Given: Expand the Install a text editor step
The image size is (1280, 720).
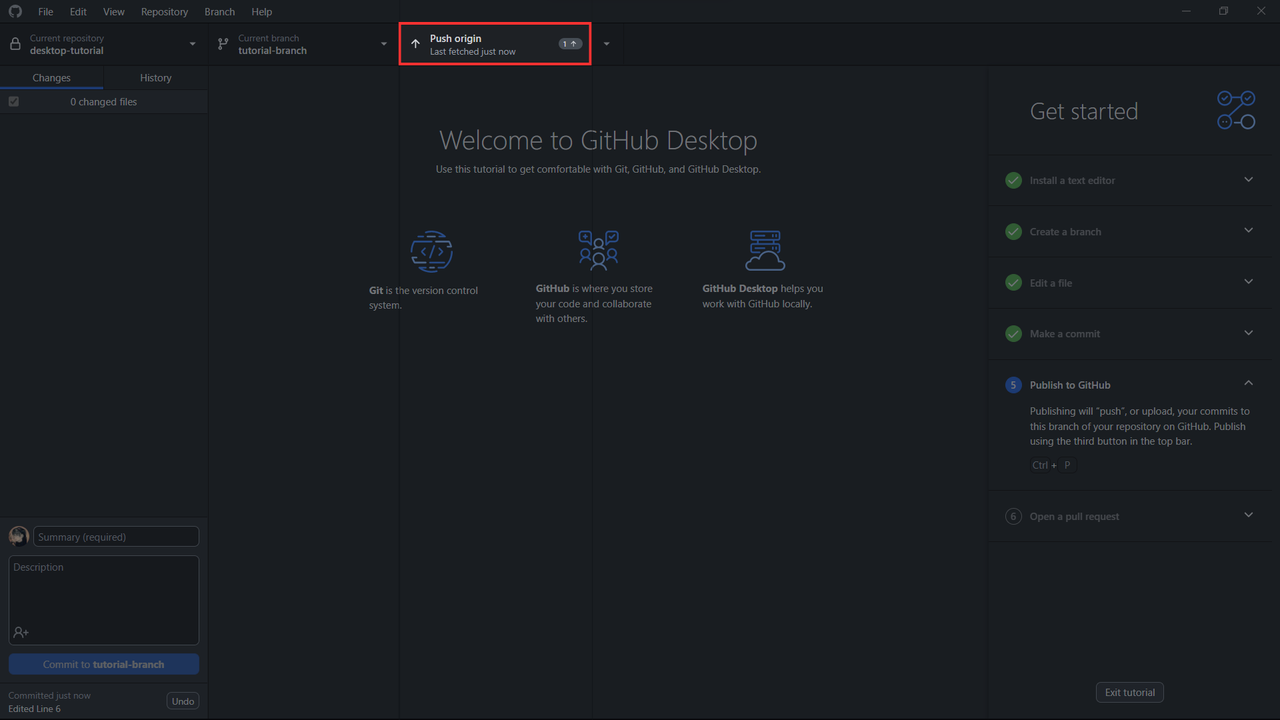Looking at the screenshot, I should click(x=1248, y=180).
